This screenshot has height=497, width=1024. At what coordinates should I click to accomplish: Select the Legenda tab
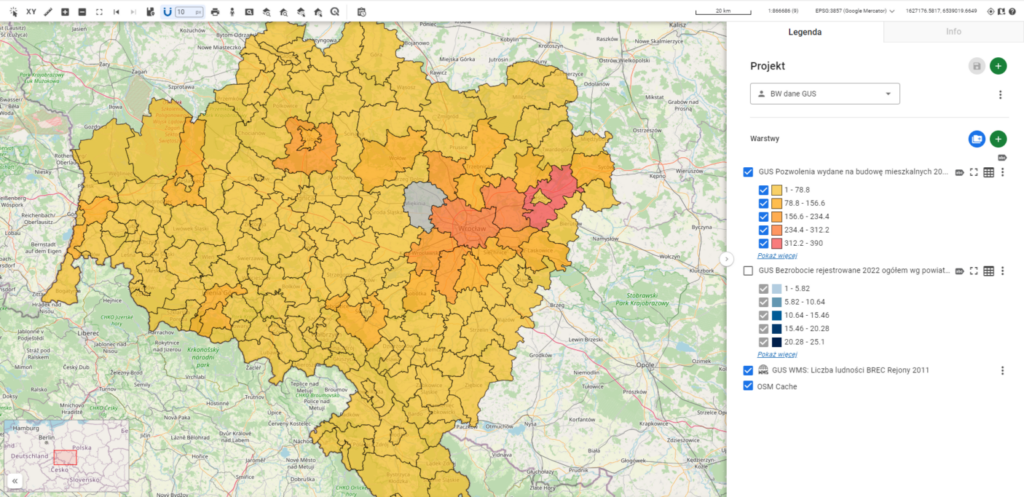pyautogui.click(x=805, y=32)
